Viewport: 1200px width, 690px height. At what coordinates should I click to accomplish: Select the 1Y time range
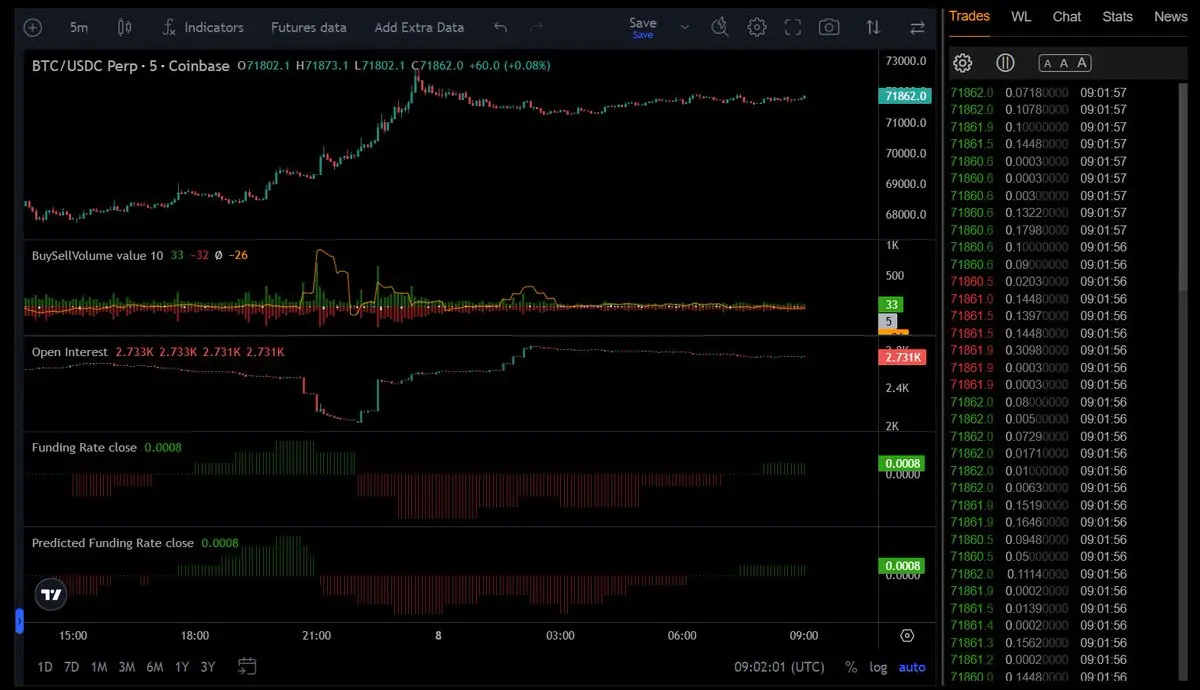point(181,667)
